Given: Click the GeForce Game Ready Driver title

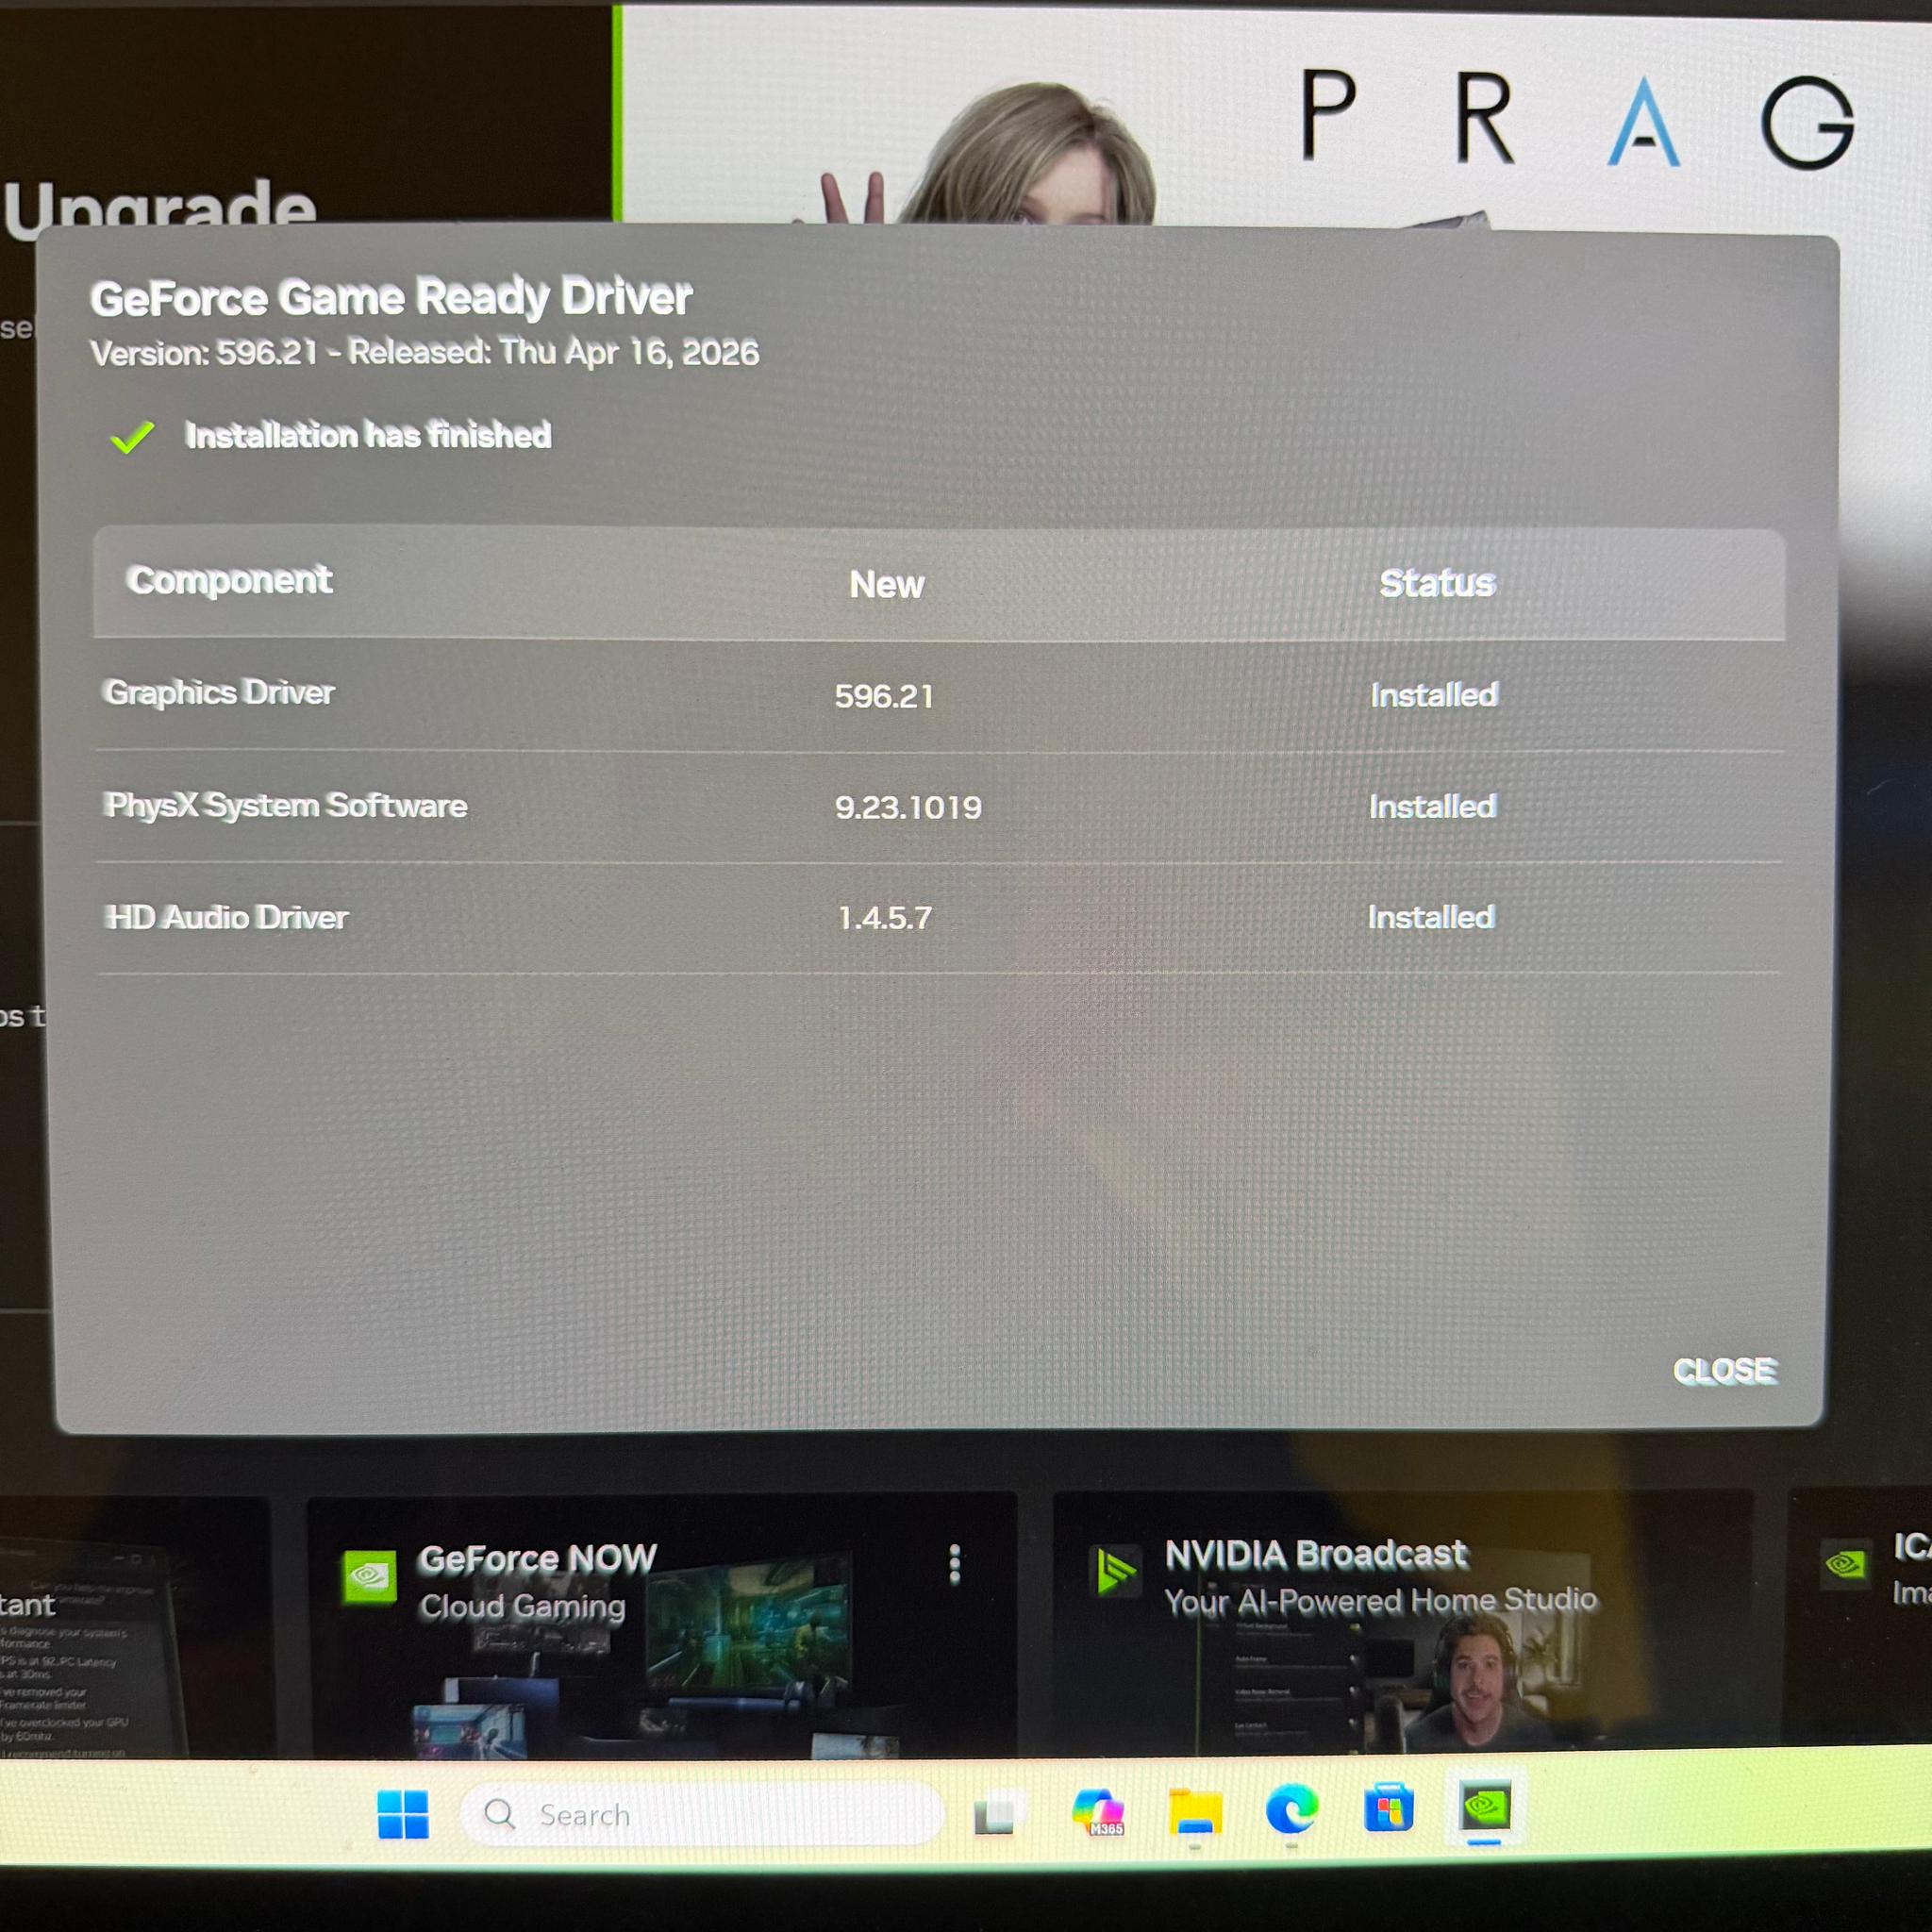Looking at the screenshot, I should coord(391,297).
